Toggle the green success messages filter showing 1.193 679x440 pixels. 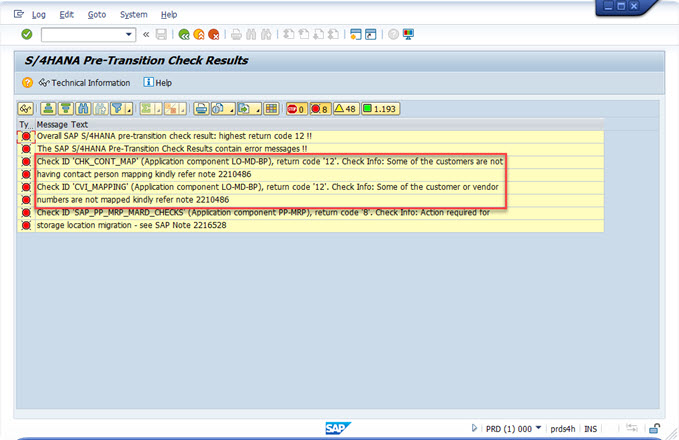(x=380, y=109)
